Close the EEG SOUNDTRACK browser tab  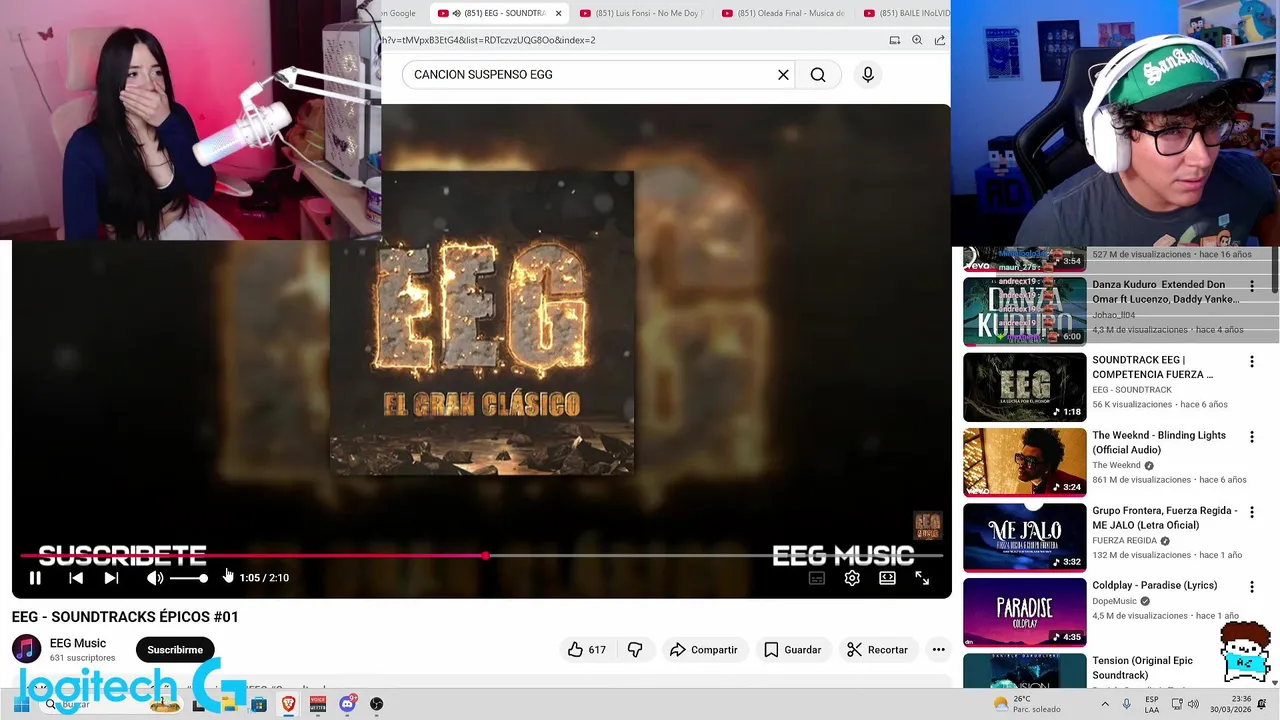coord(558,13)
